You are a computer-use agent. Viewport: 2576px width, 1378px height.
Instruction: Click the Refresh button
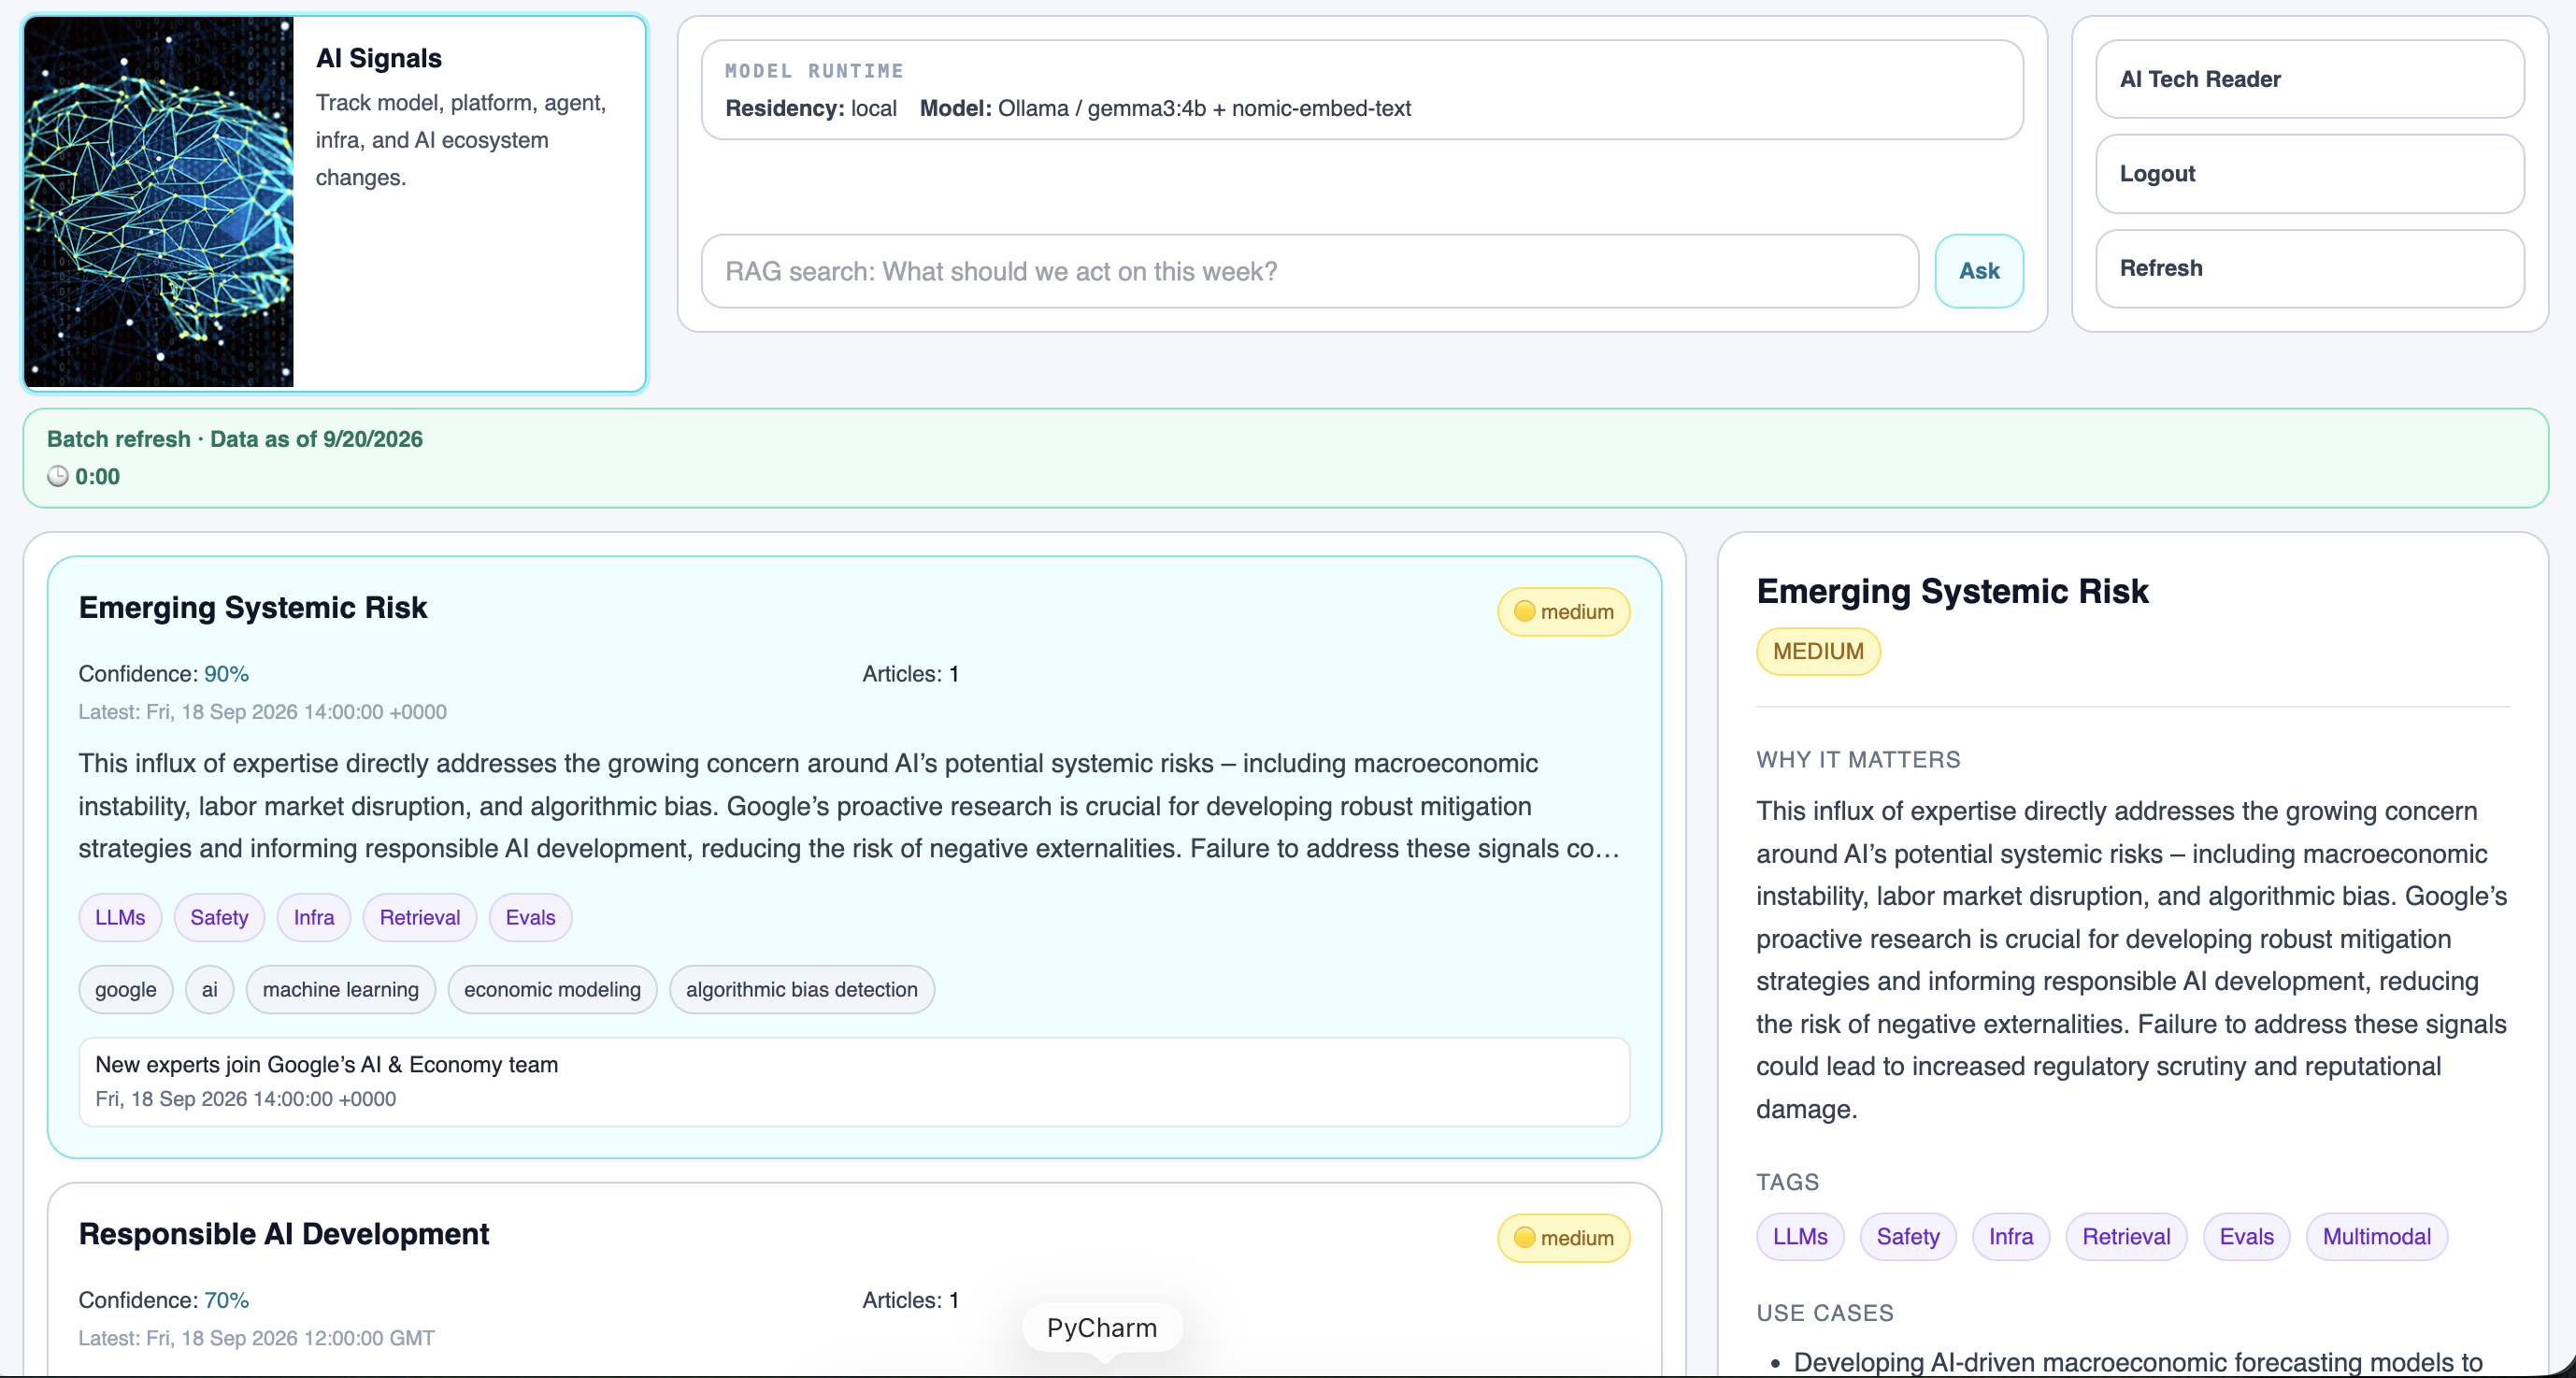(x=2310, y=268)
